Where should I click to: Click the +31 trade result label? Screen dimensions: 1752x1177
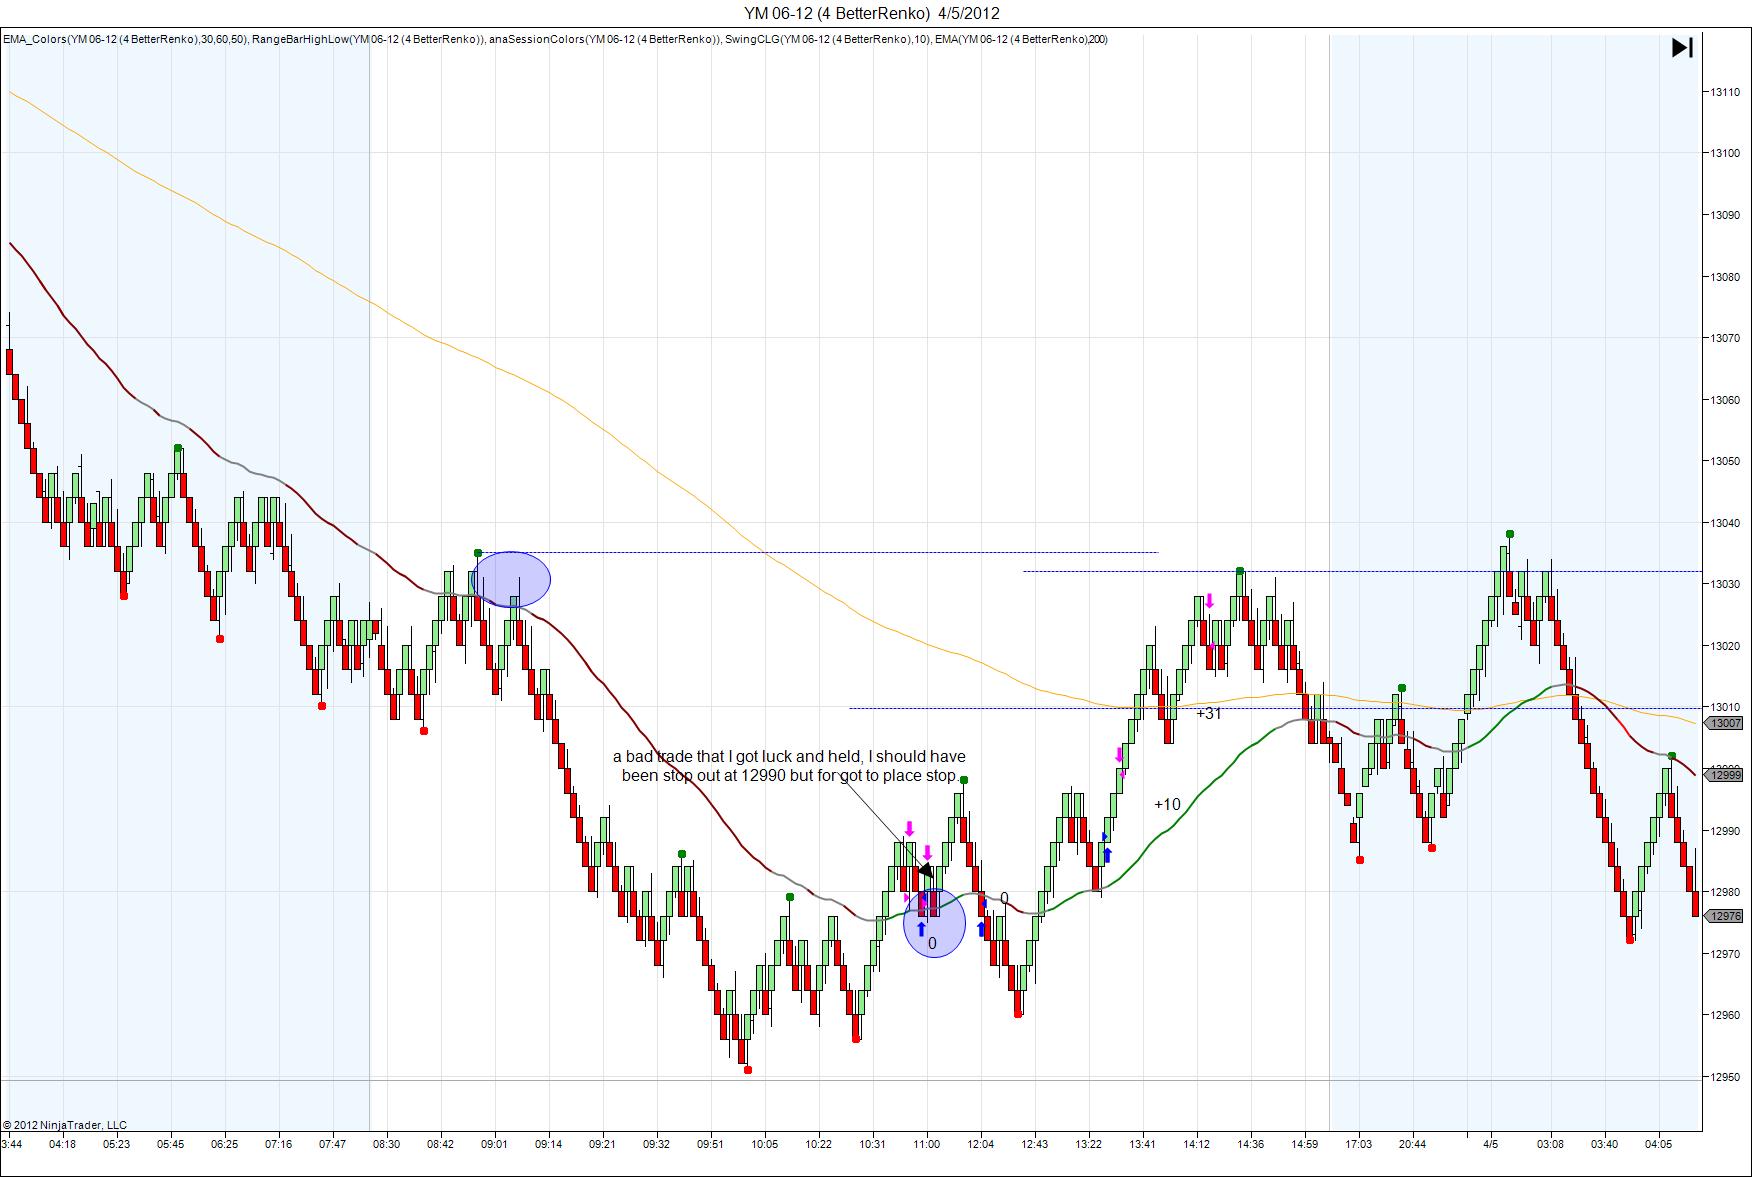[x=1209, y=713]
